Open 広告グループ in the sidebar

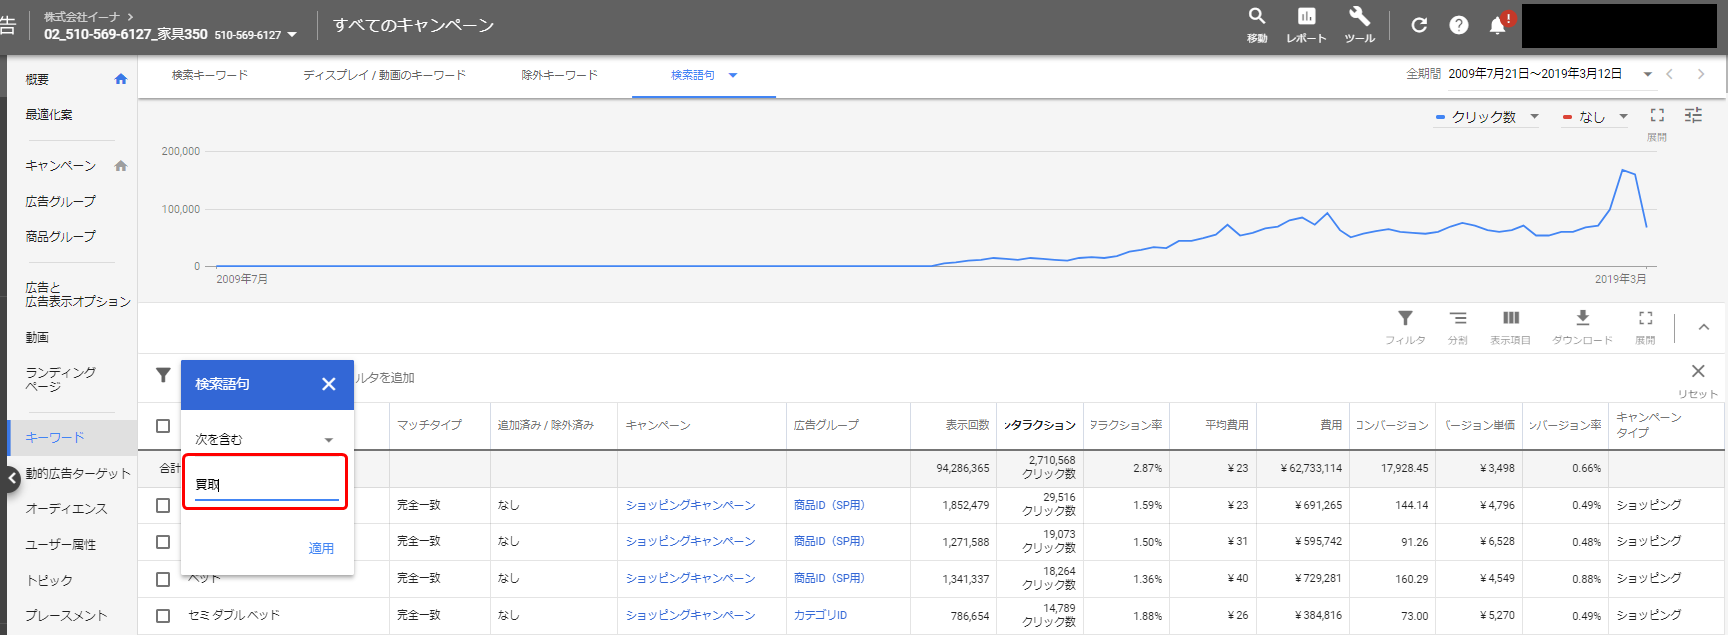pyautogui.click(x=61, y=201)
